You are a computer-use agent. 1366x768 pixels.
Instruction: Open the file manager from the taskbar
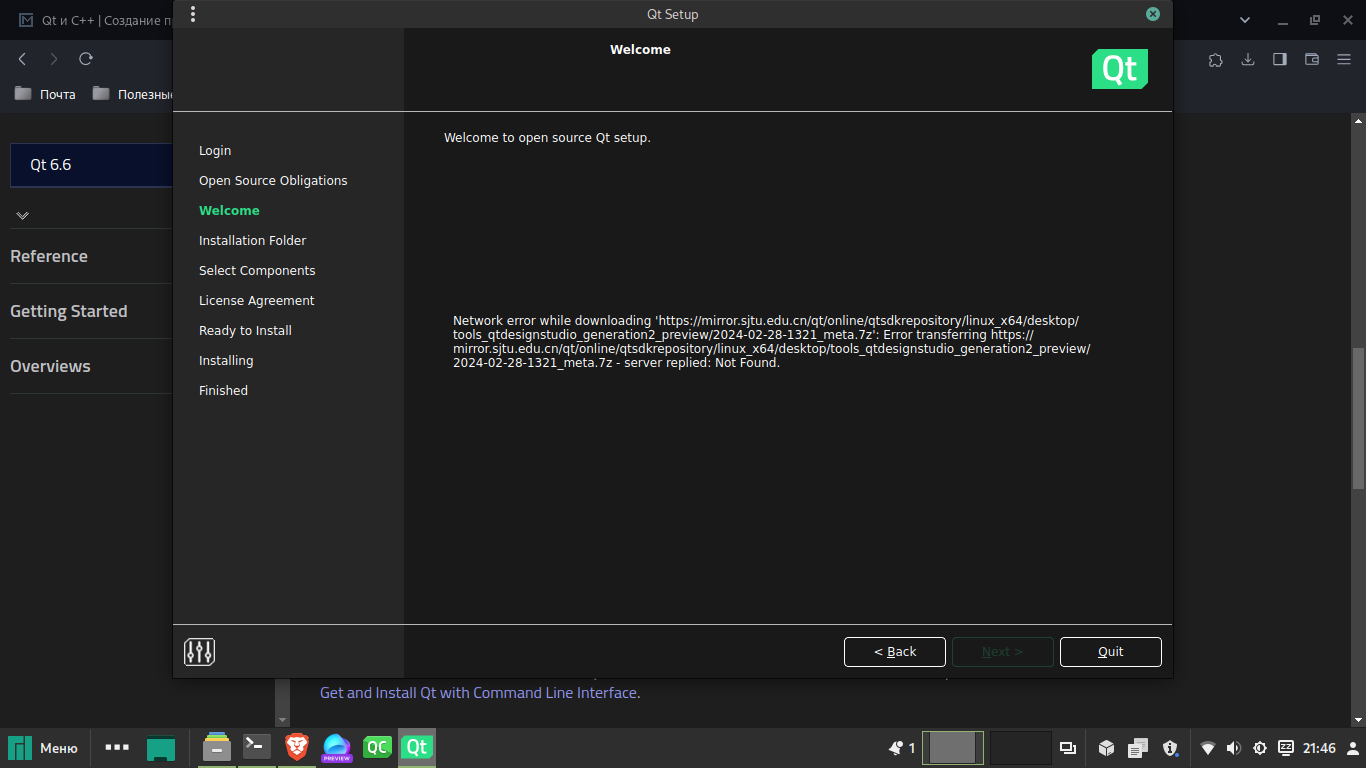(217, 748)
